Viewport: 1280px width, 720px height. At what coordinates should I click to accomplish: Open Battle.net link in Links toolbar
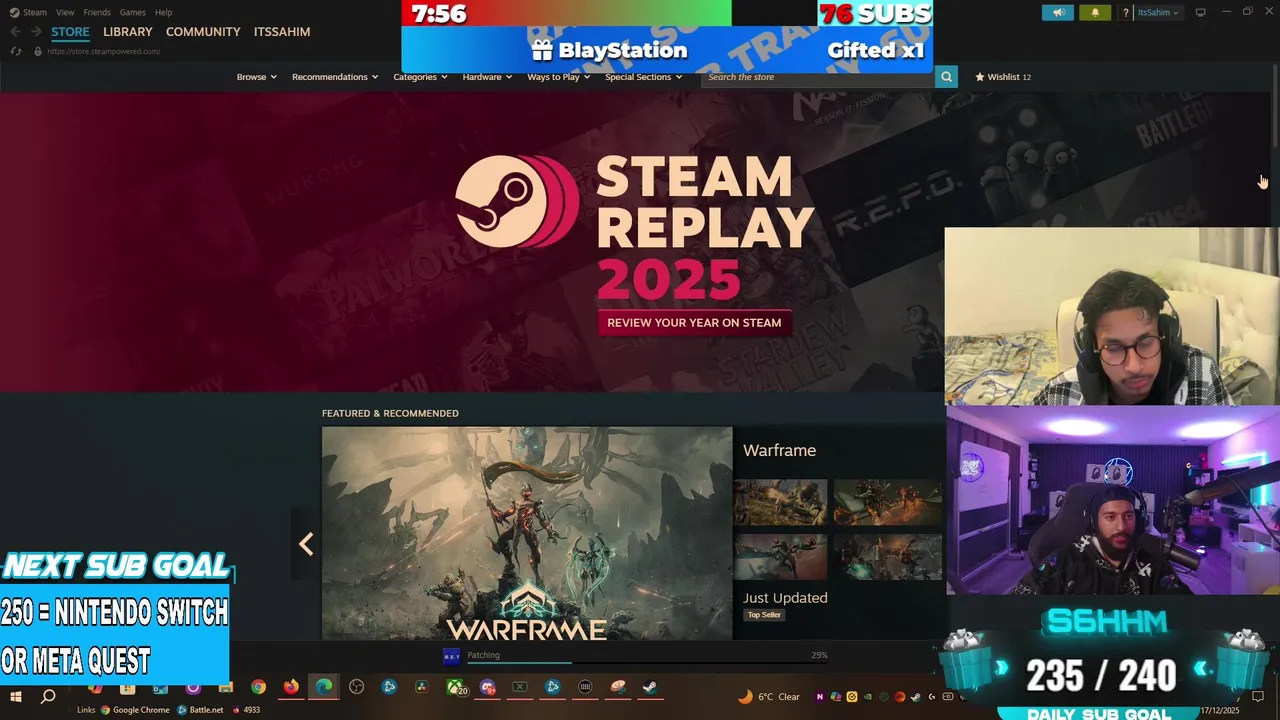coord(200,710)
